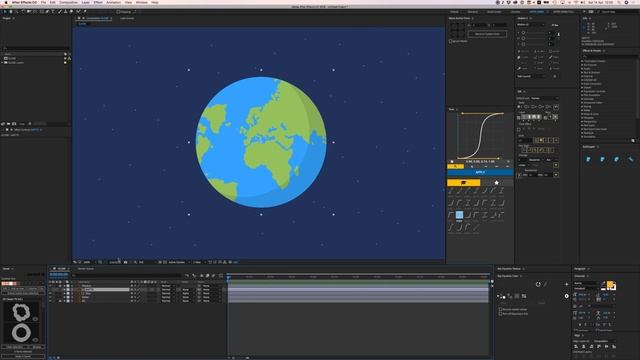This screenshot has height=360, width=640.
Task: Open the 1 View layout dropdown
Action: (x=198, y=262)
